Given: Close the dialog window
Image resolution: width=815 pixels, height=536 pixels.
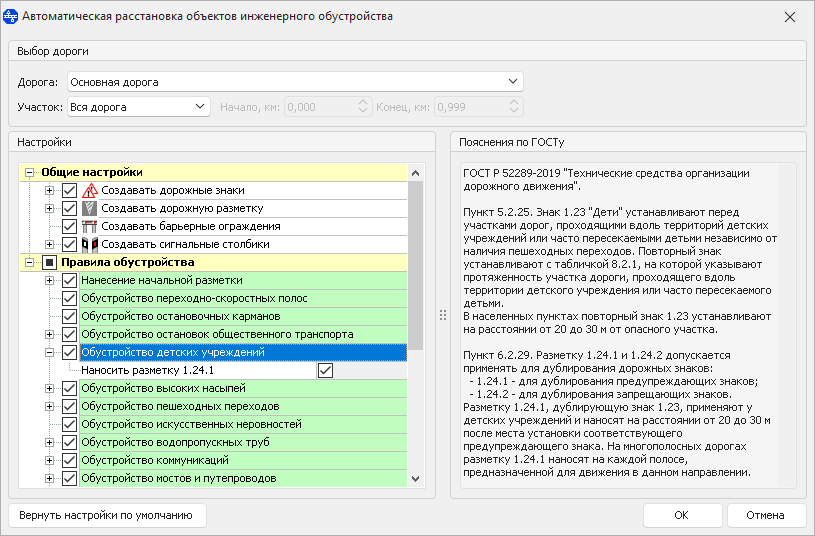Looking at the screenshot, I should coord(790,17).
